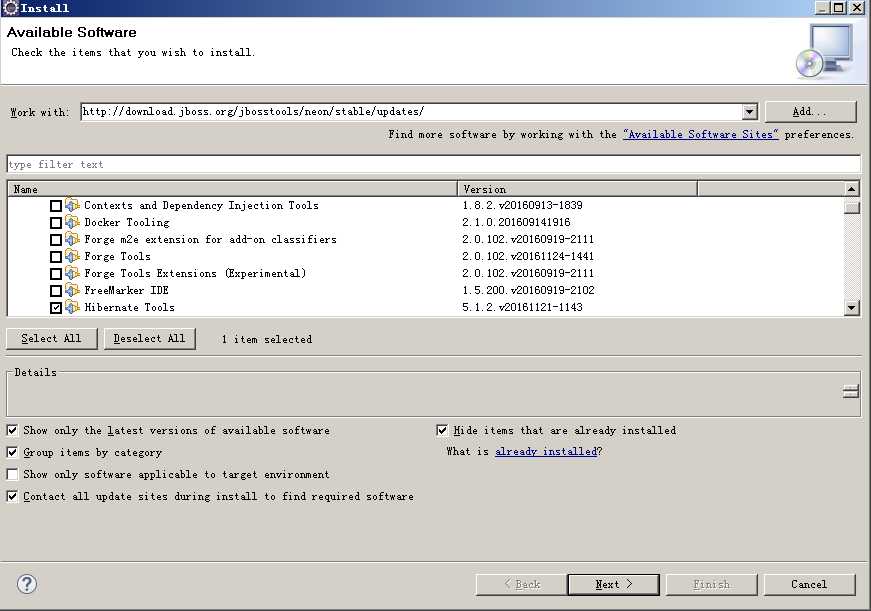This screenshot has height=611, width=871.
Task: Check the Docker Tooling checkbox
Action: coord(56,223)
